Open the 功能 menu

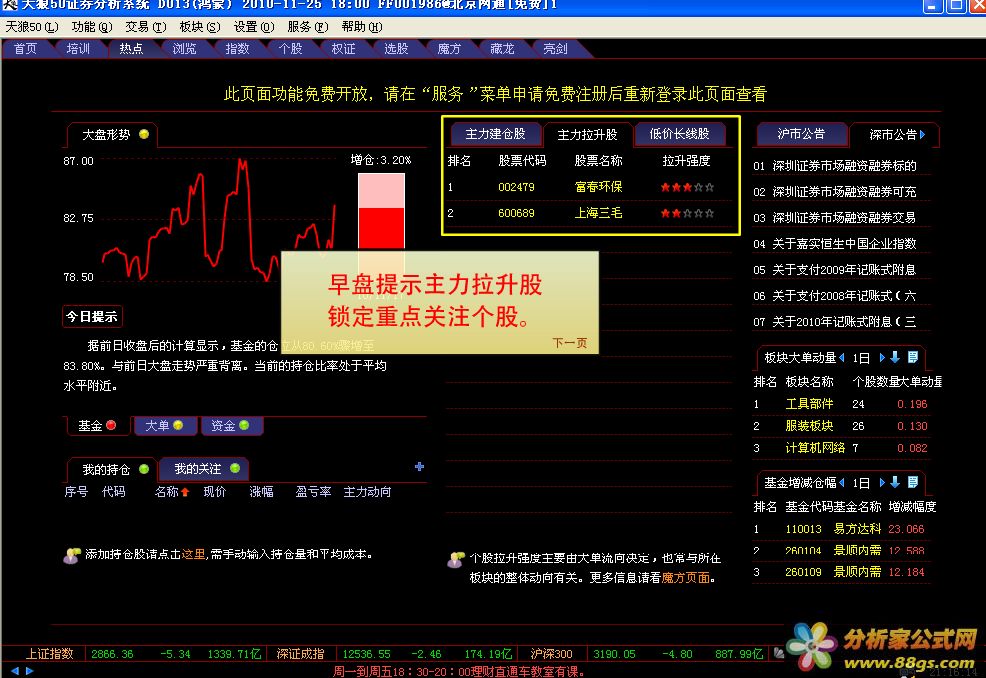point(92,27)
